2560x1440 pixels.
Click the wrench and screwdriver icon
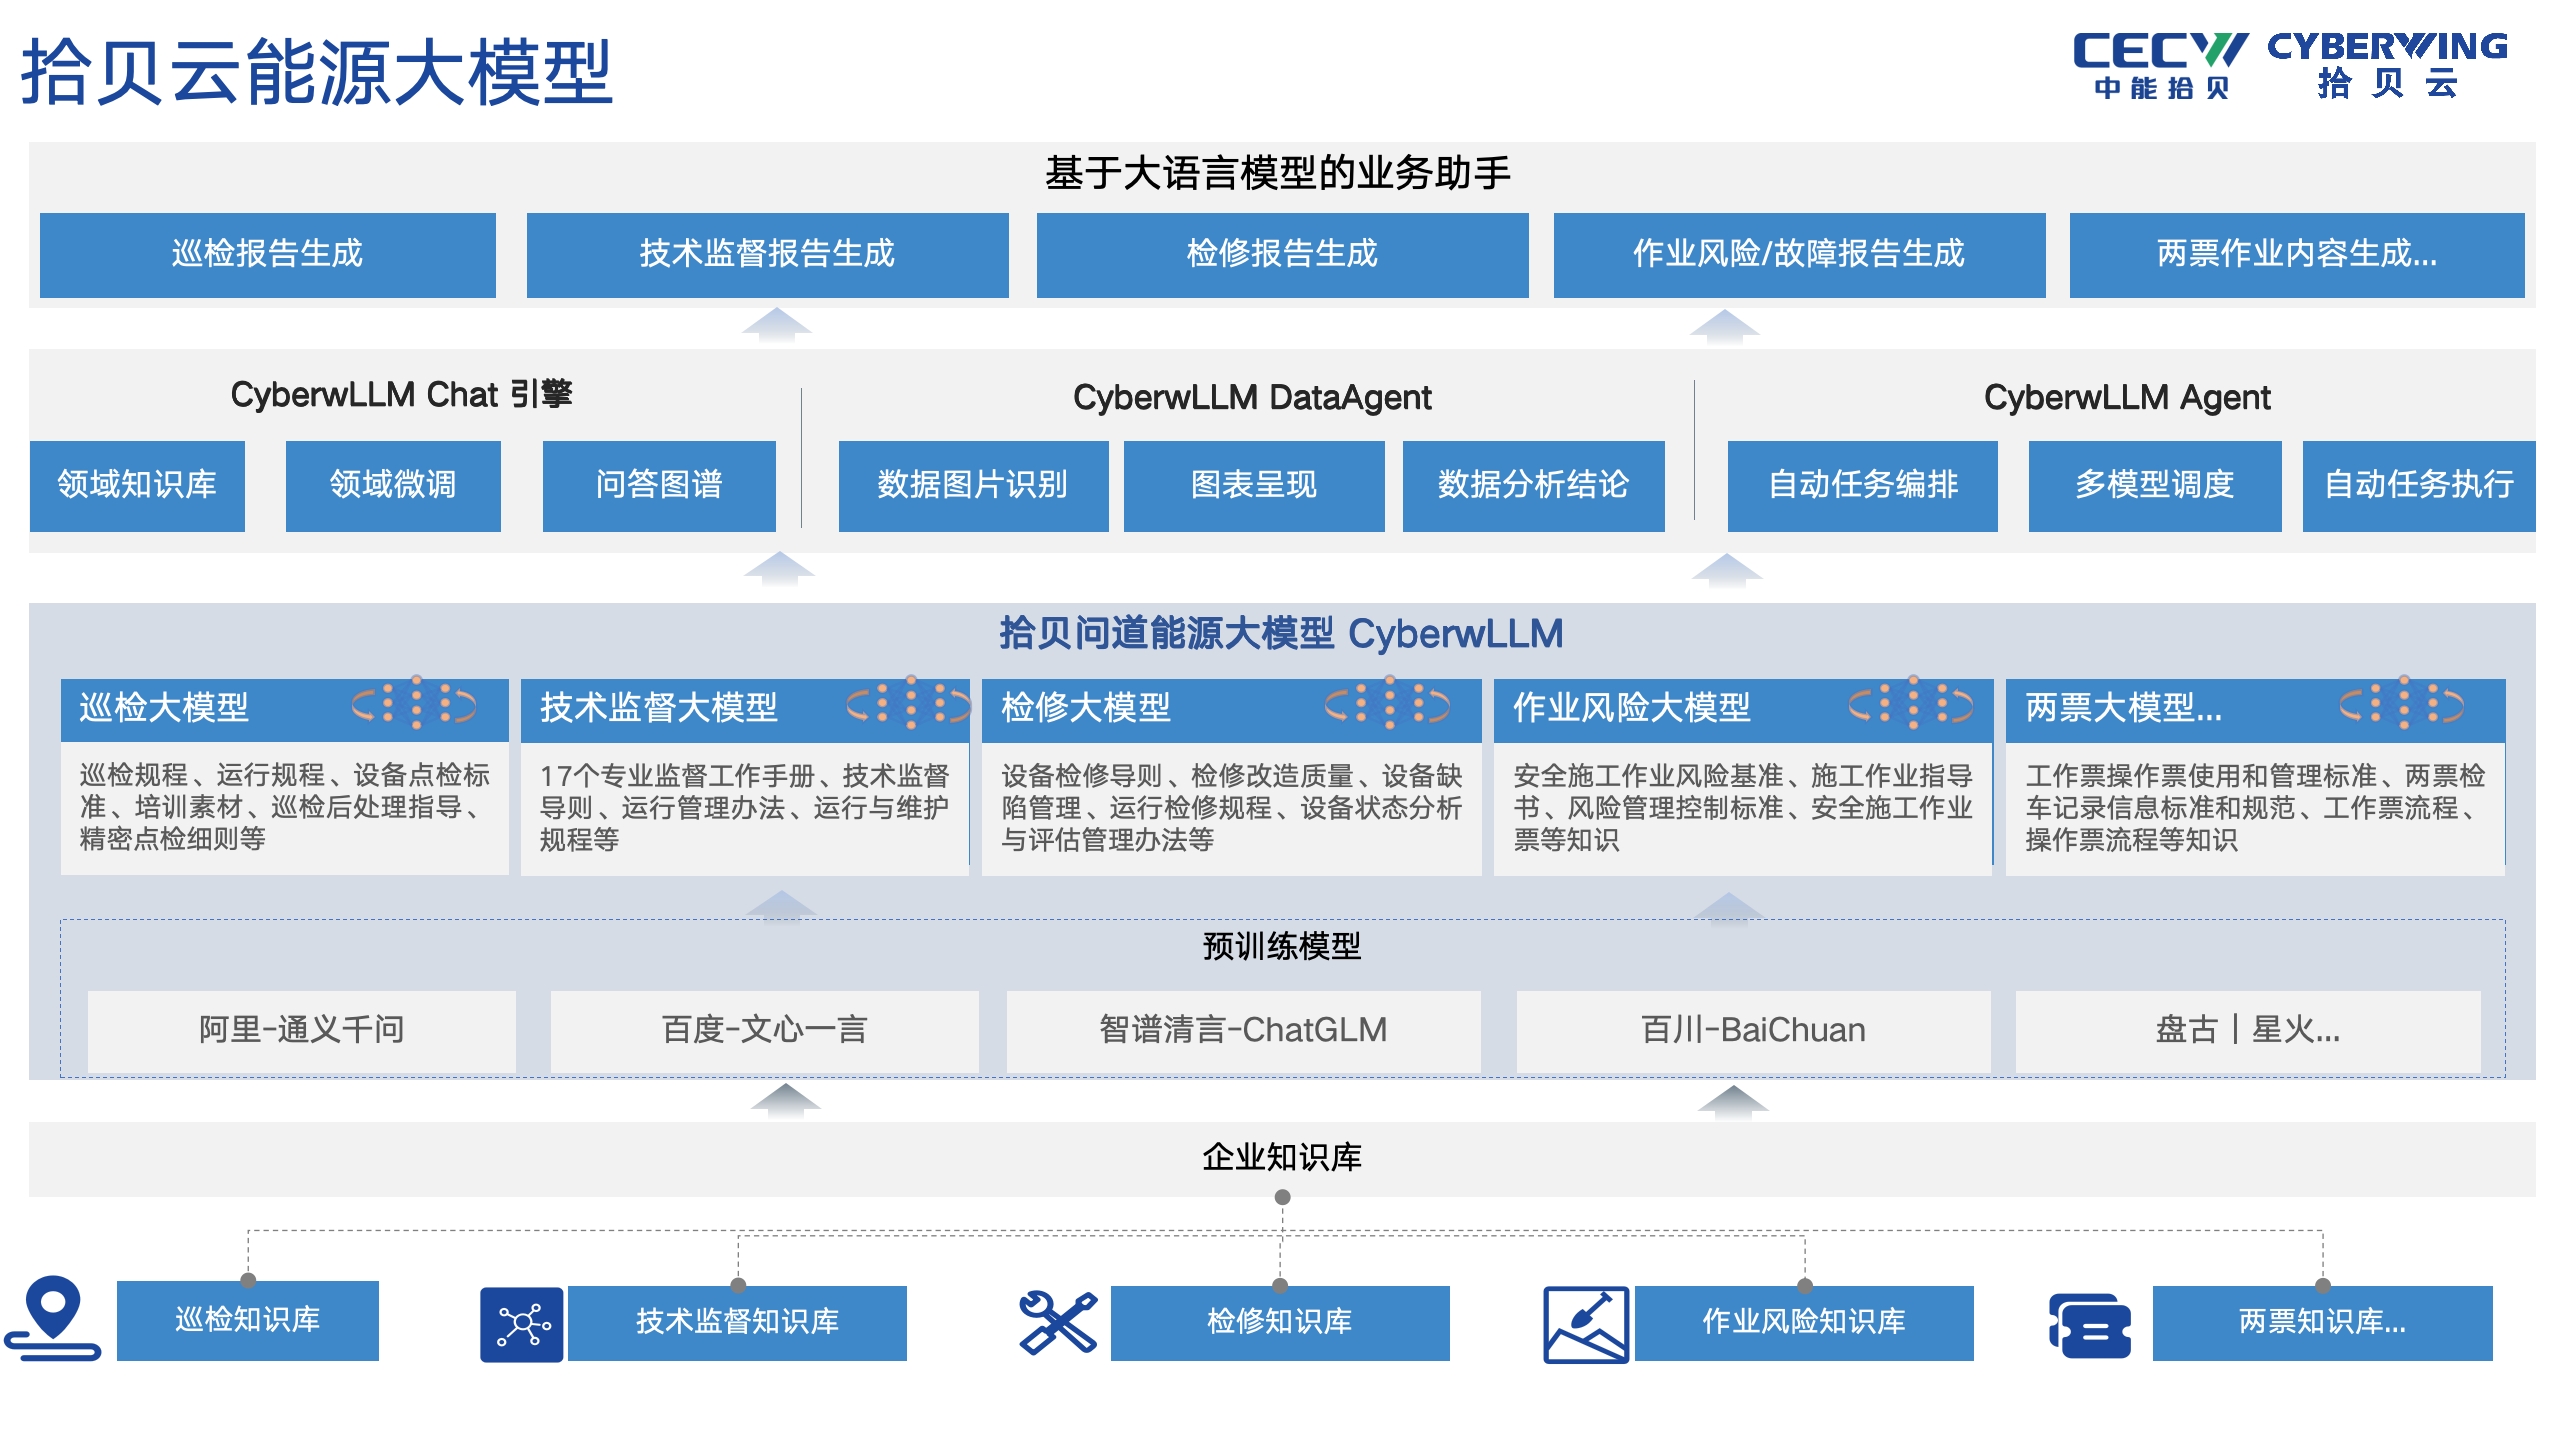point(1057,1322)
